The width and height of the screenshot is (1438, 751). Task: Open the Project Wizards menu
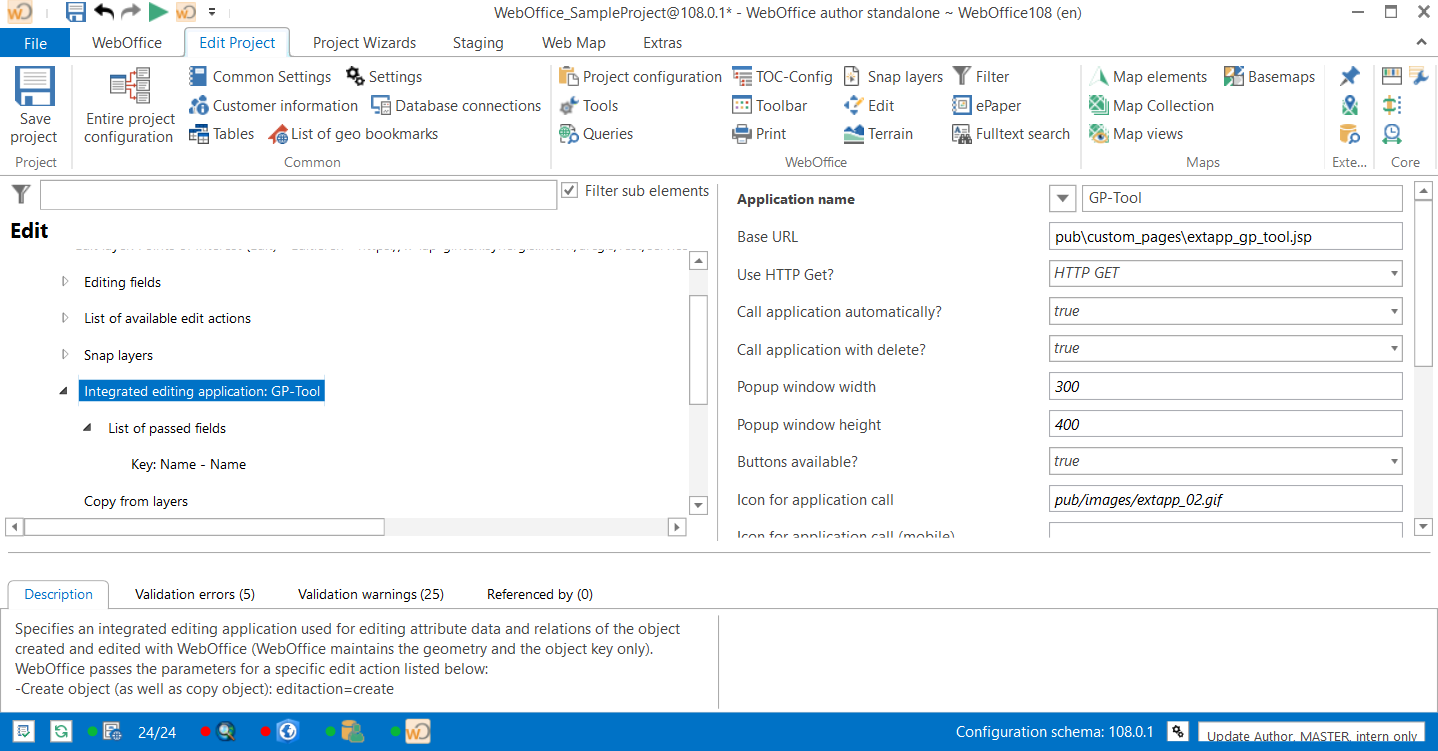(364, 42)
